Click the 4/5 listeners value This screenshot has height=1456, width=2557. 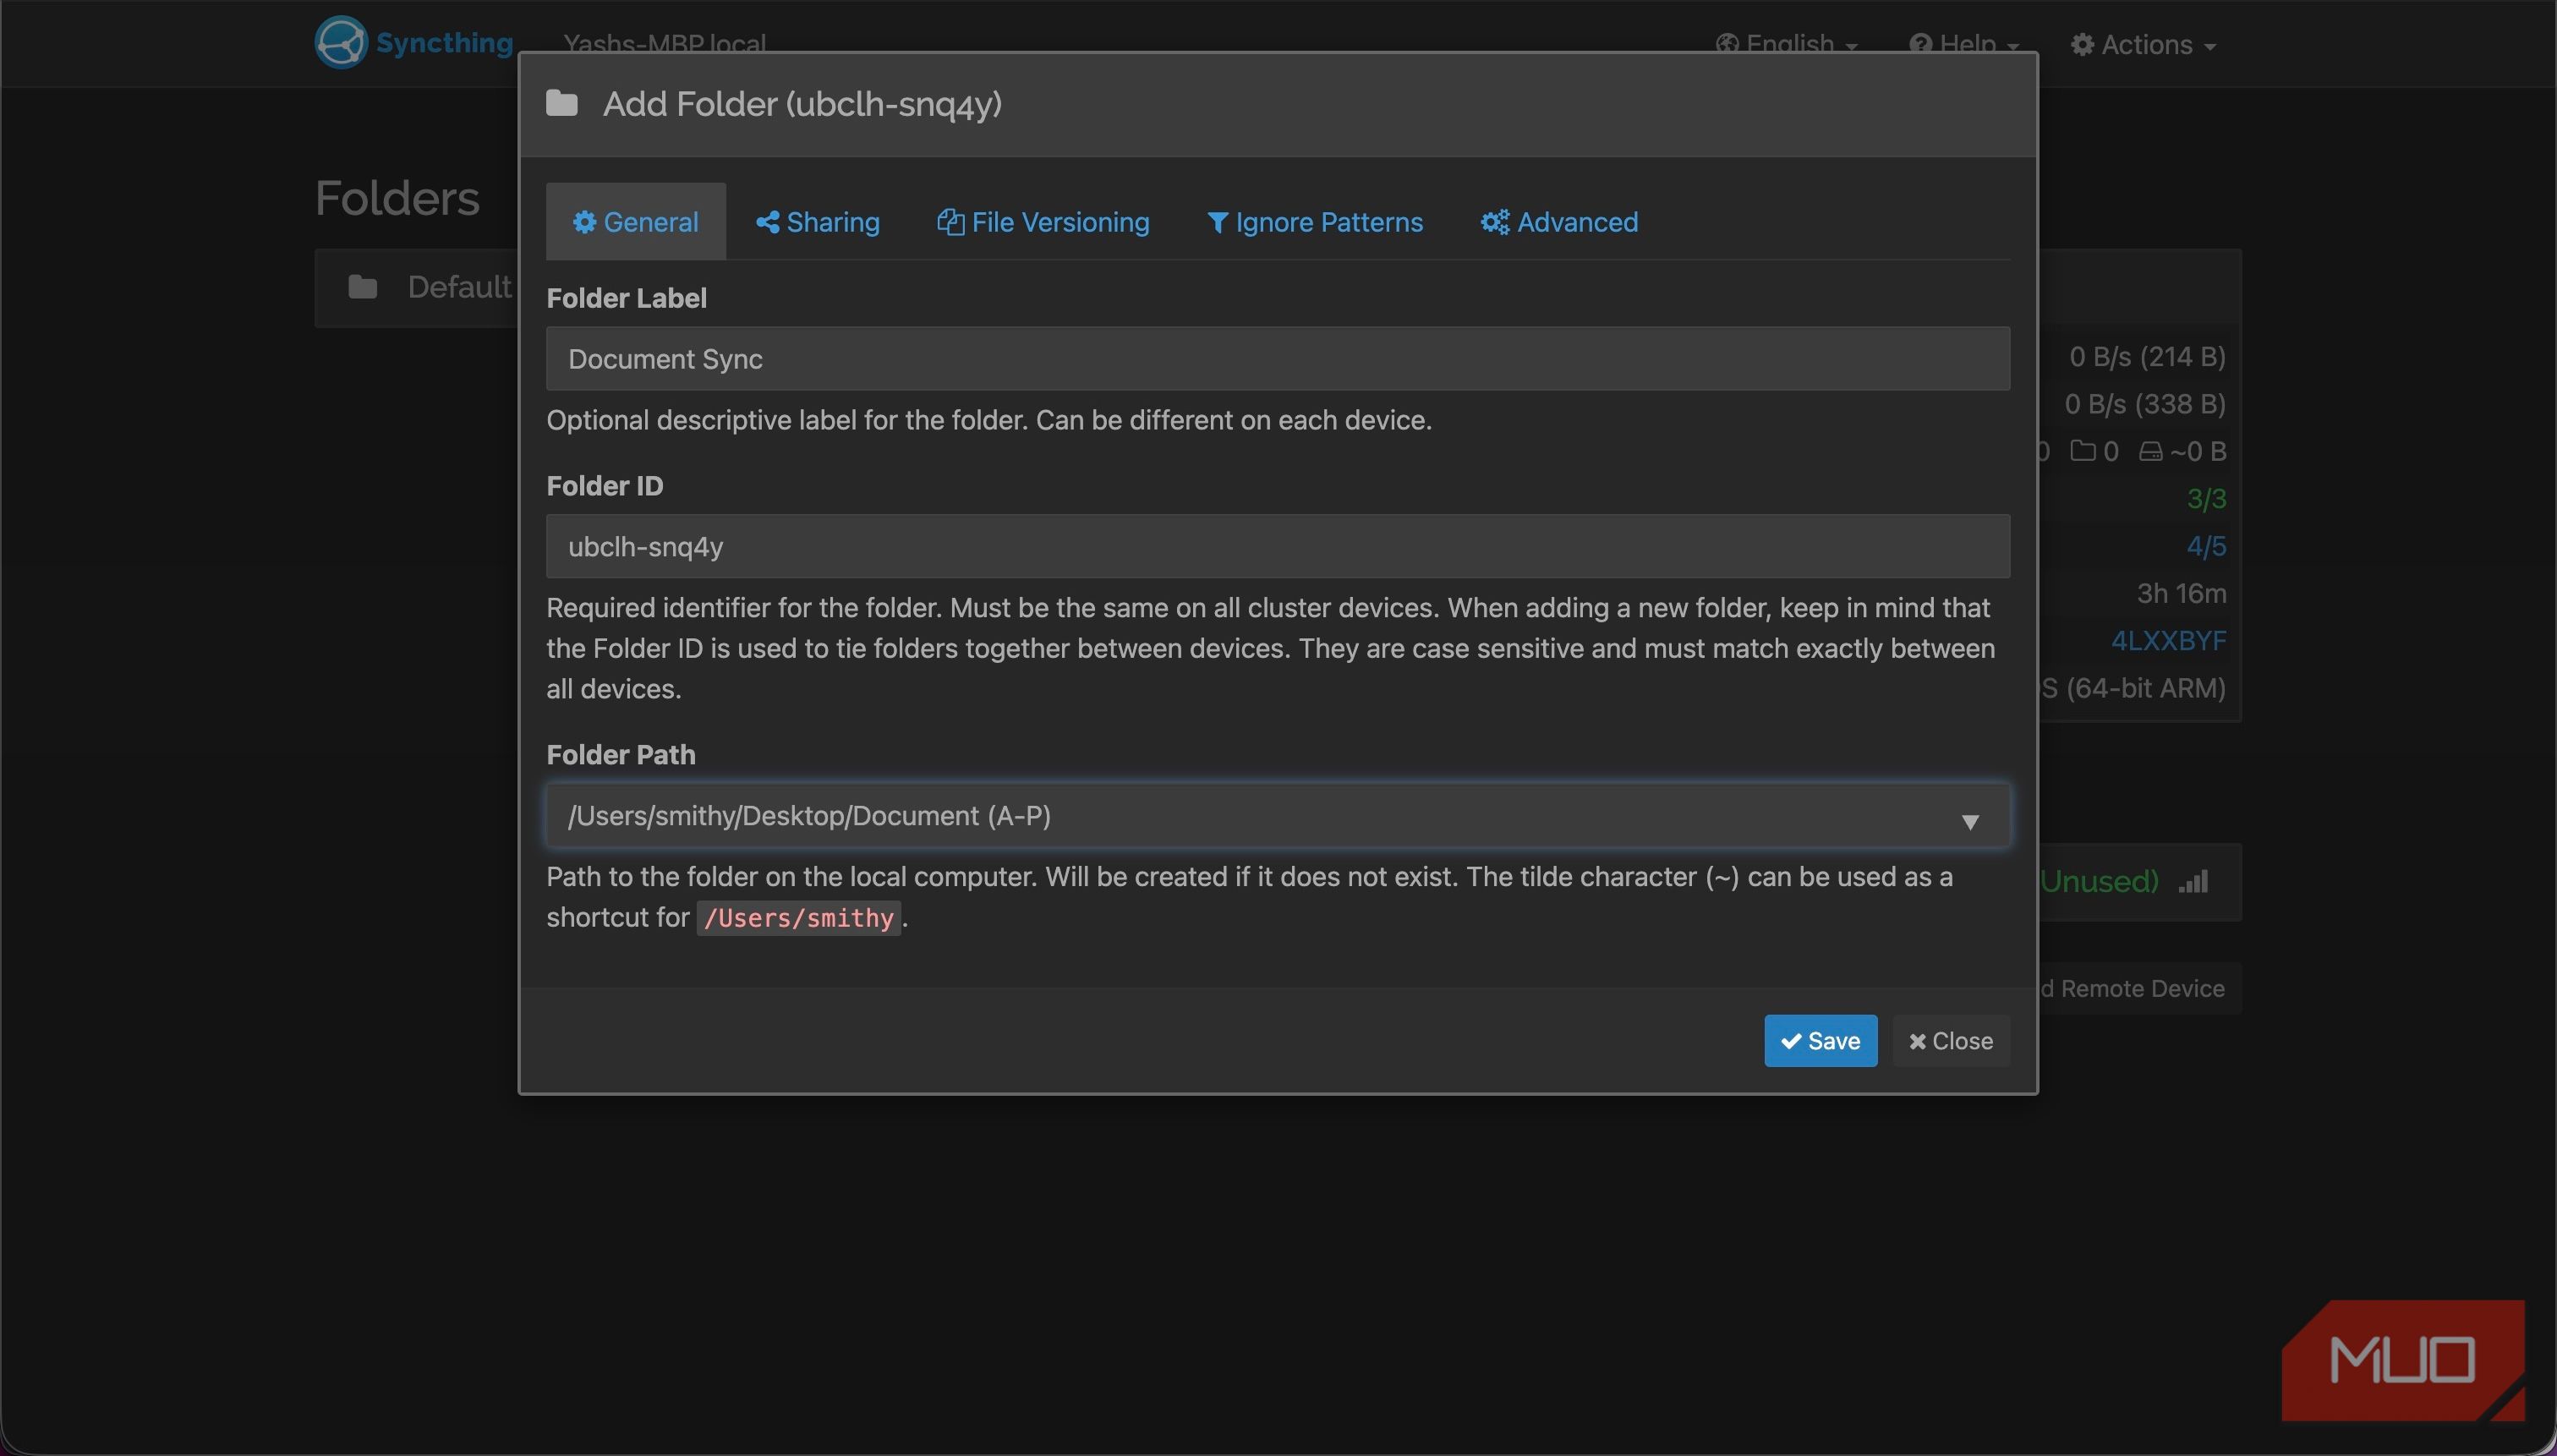pyautogui.click(x=2206, y=546)
